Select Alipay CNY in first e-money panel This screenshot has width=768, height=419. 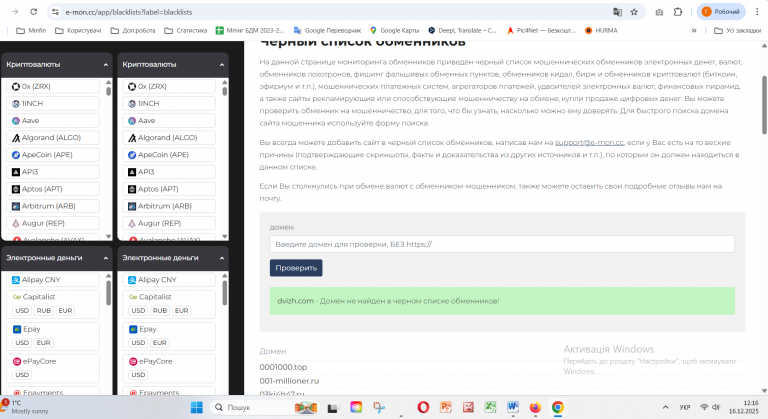pyautogui.click(x=53, y=280)
